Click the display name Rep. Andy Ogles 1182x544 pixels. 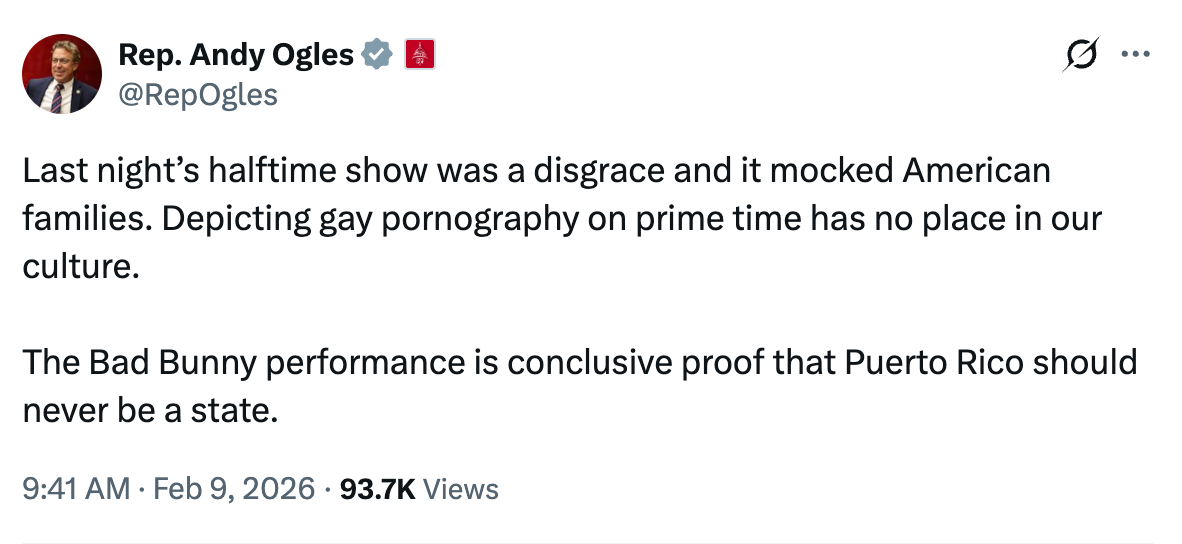coord(236,56)
